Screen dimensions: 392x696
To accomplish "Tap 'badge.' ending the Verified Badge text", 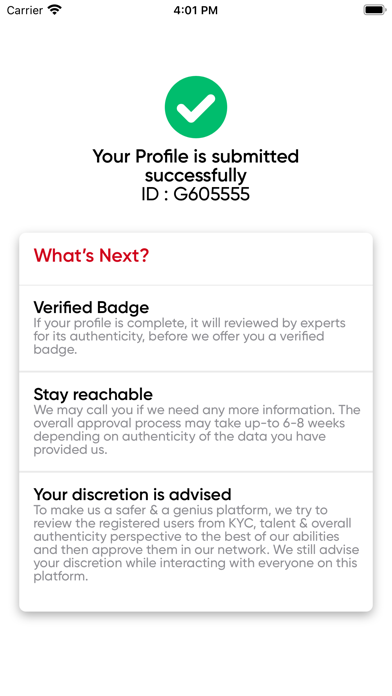I will (55, 349).
